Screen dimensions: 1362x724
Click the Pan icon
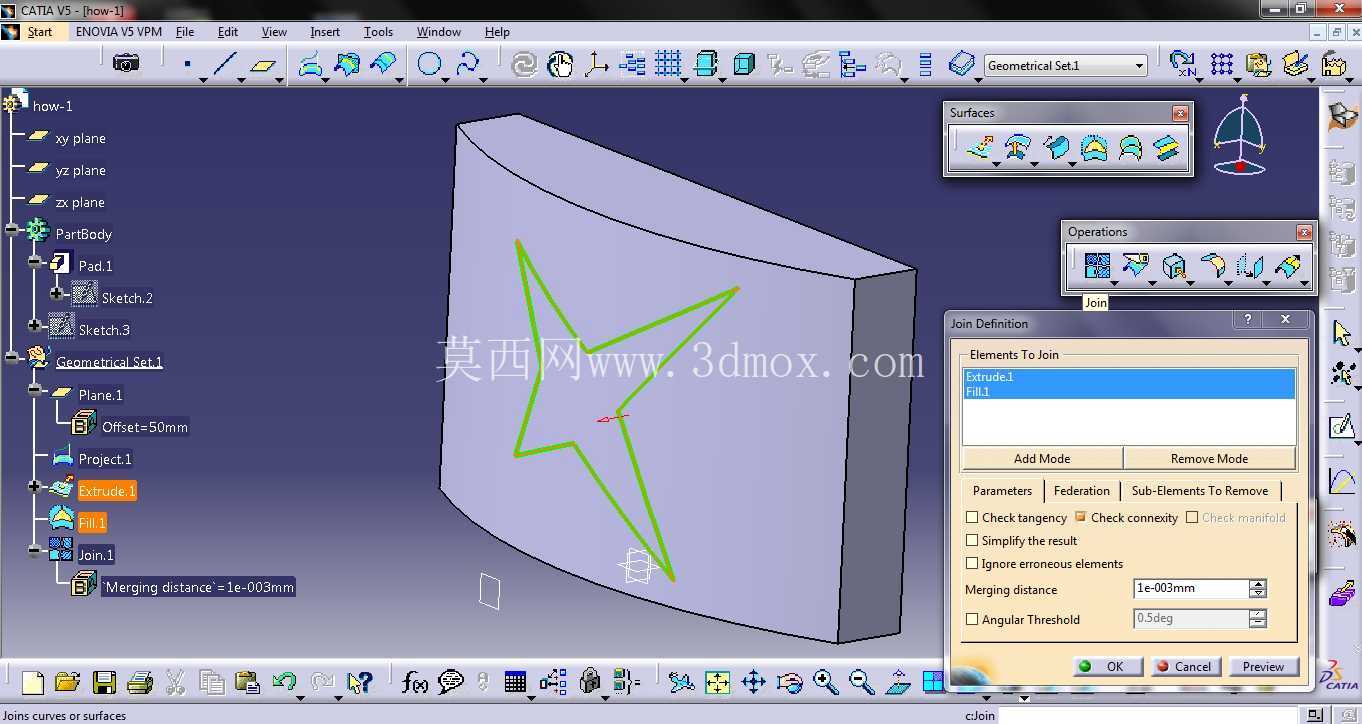coord(753,682)
